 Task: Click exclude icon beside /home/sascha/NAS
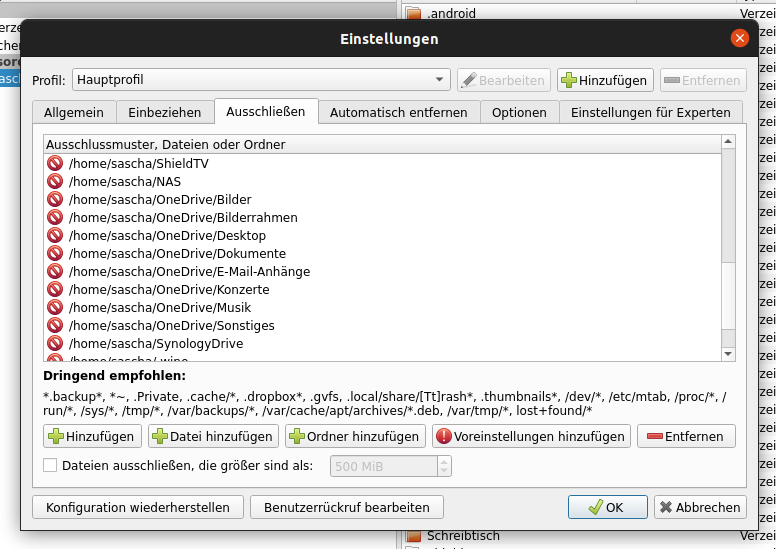[55, 181]
